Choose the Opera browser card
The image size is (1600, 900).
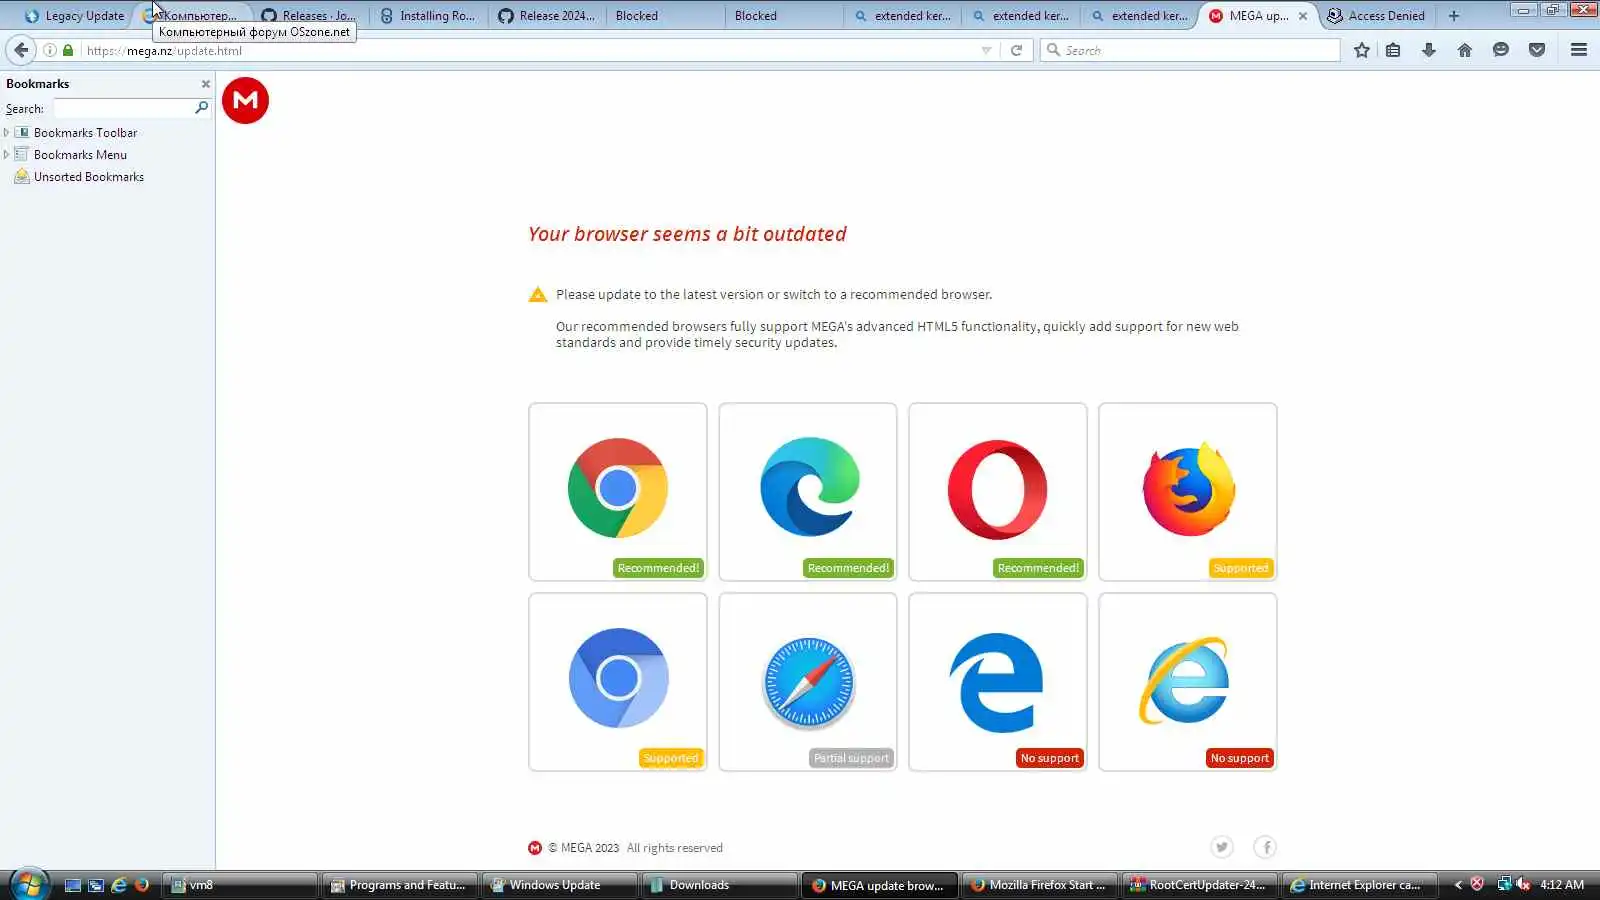(998, 492)
